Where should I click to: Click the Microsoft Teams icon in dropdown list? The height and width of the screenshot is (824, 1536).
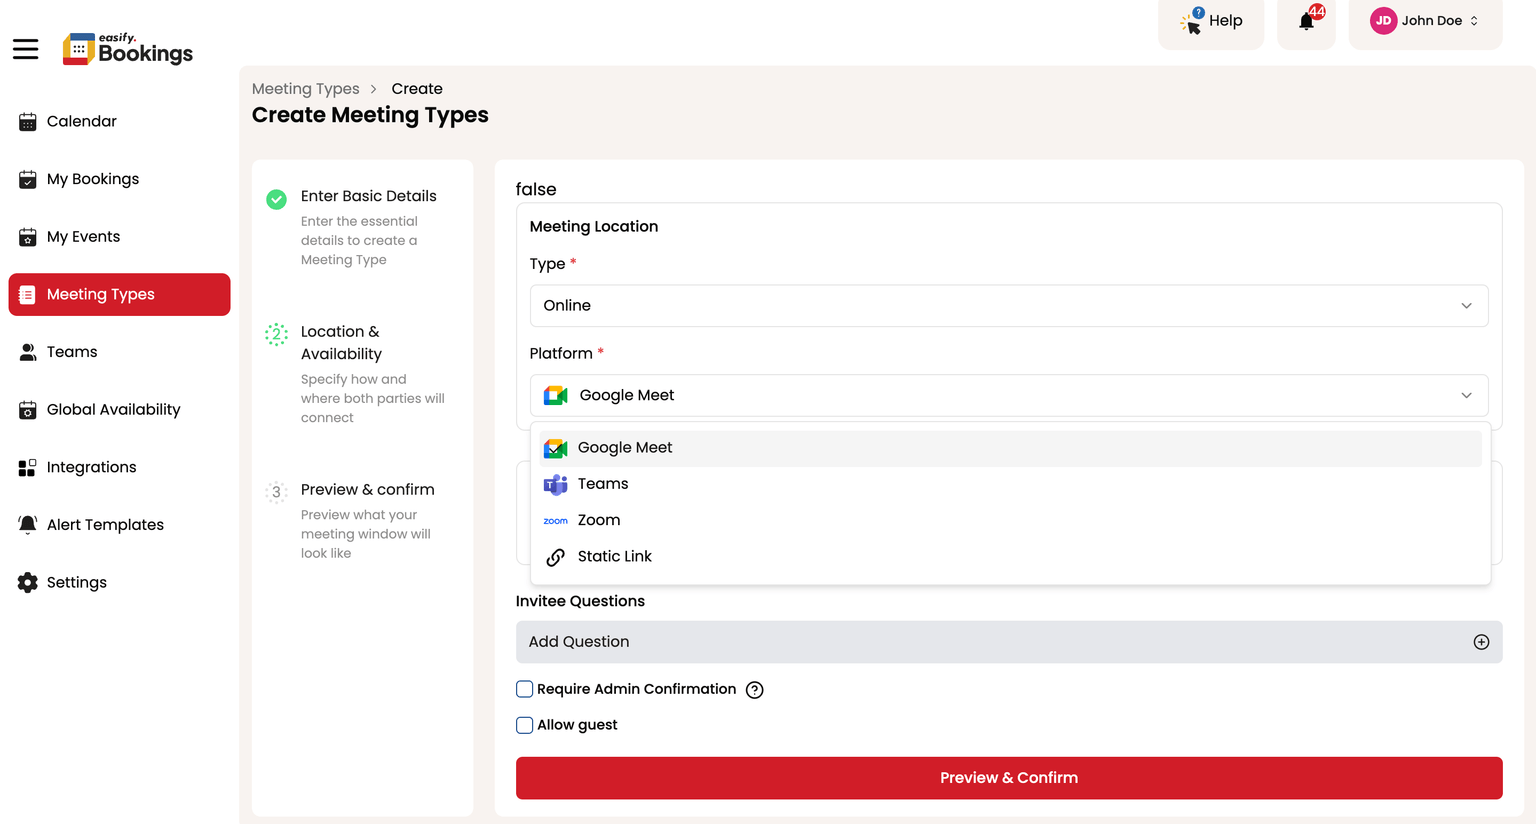click(x=555, y=485)
